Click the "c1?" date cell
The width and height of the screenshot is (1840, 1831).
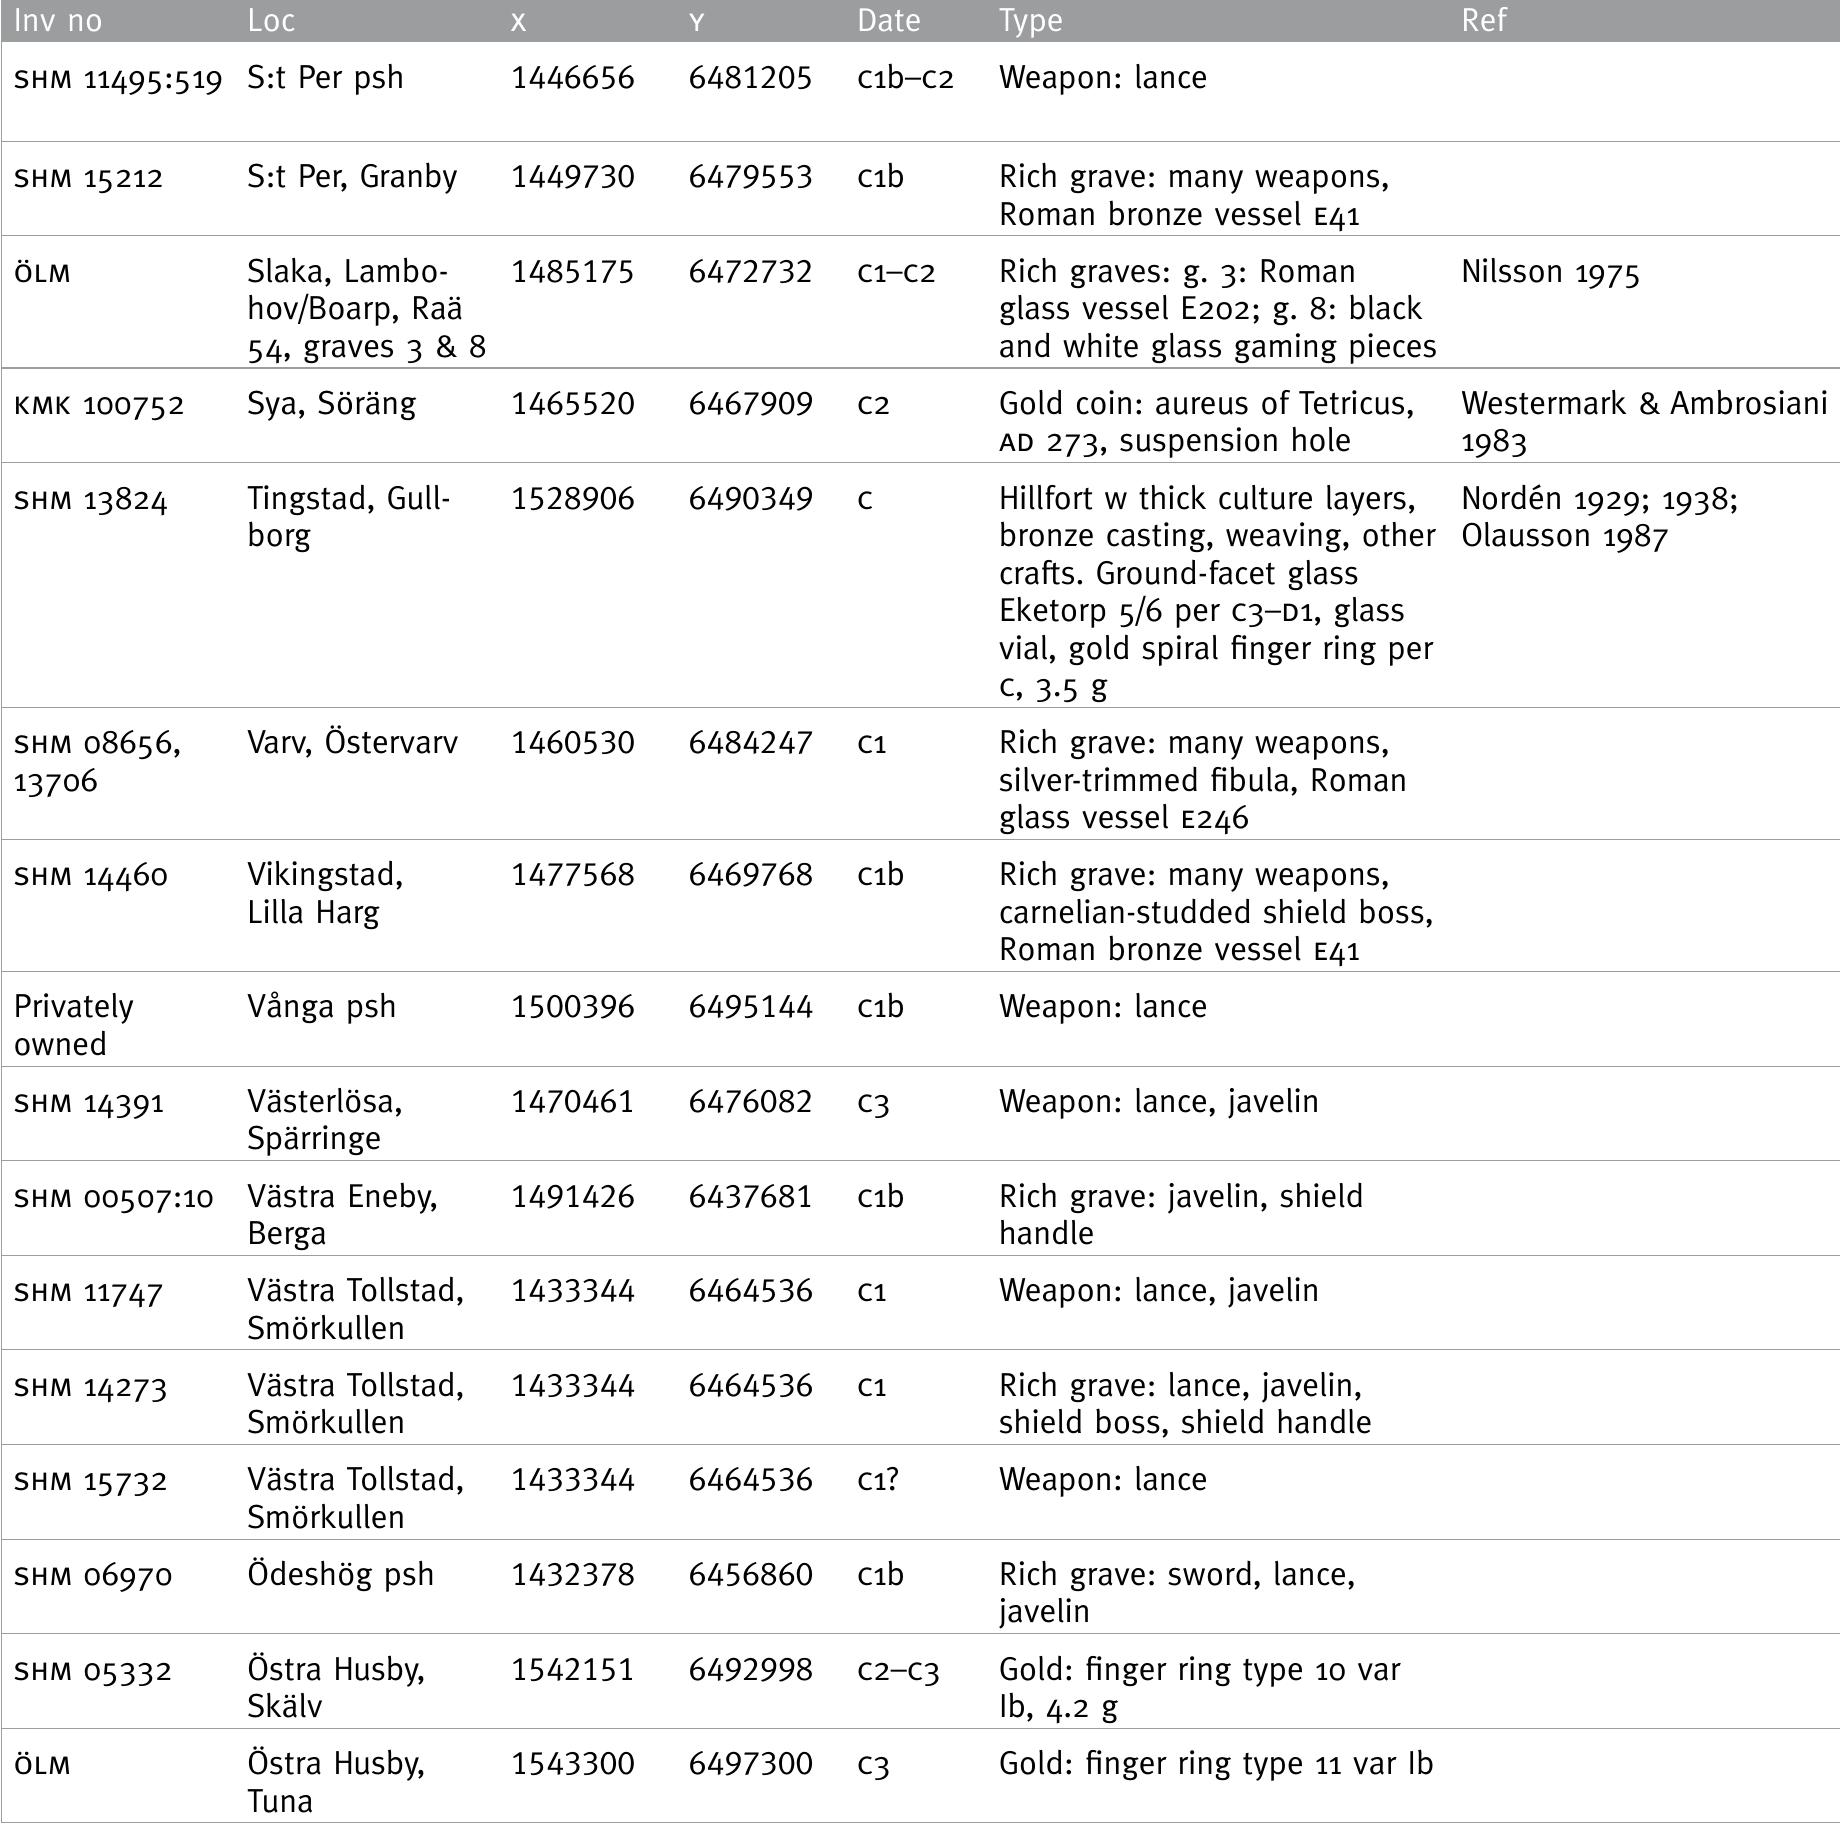click(x=878, y=1480)
